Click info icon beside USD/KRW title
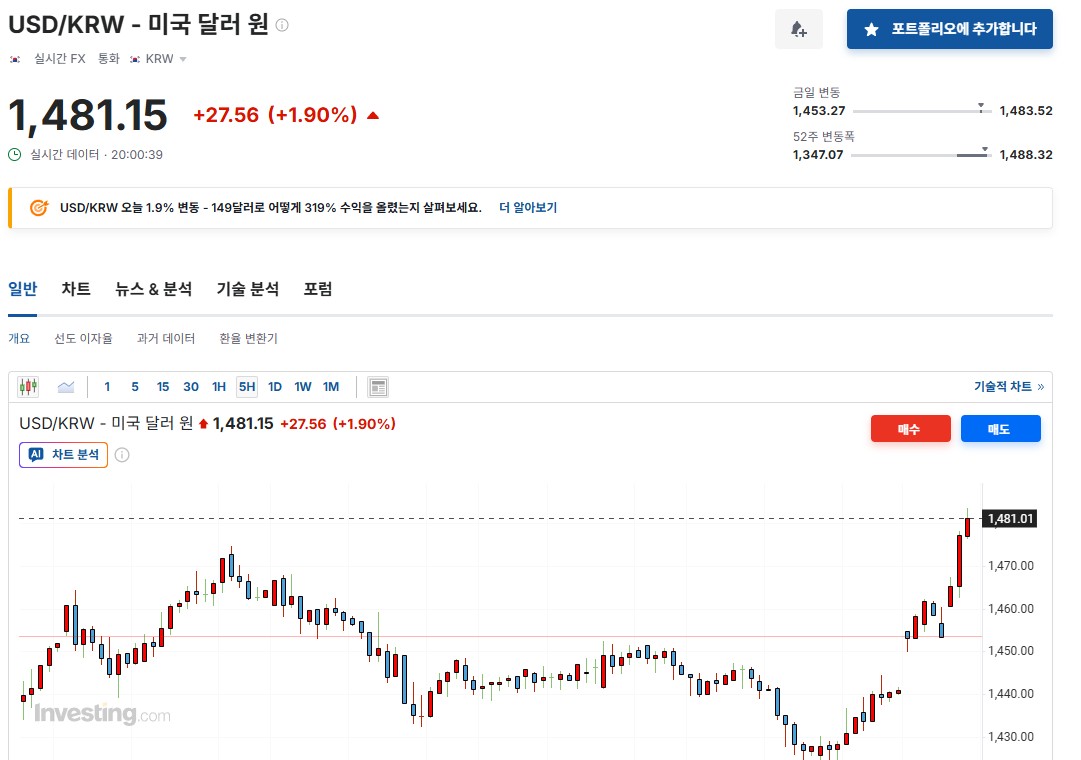 (282, 25)
